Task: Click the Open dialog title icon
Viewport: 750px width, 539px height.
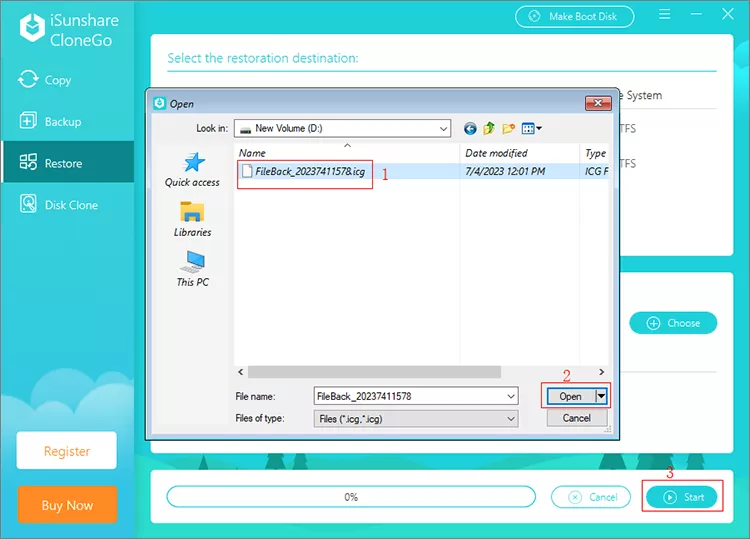Action: pos(159,103)
